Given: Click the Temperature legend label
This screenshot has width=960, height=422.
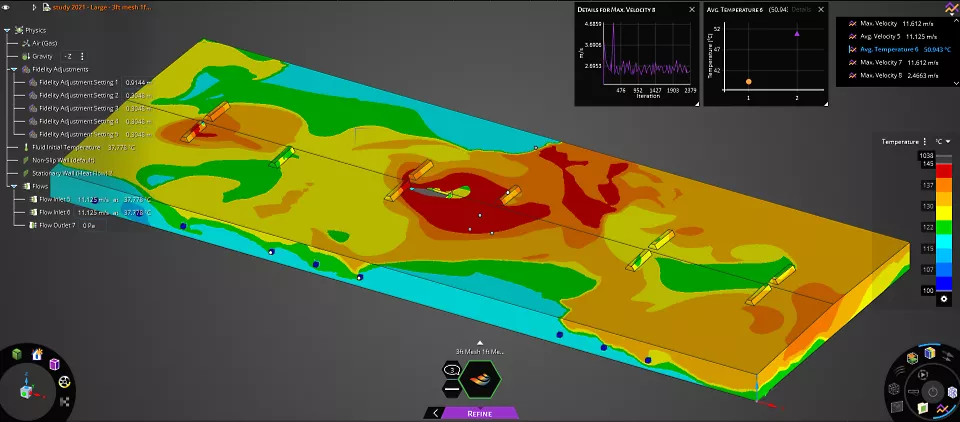Looking at the screenshot, I should coord(900,141).
